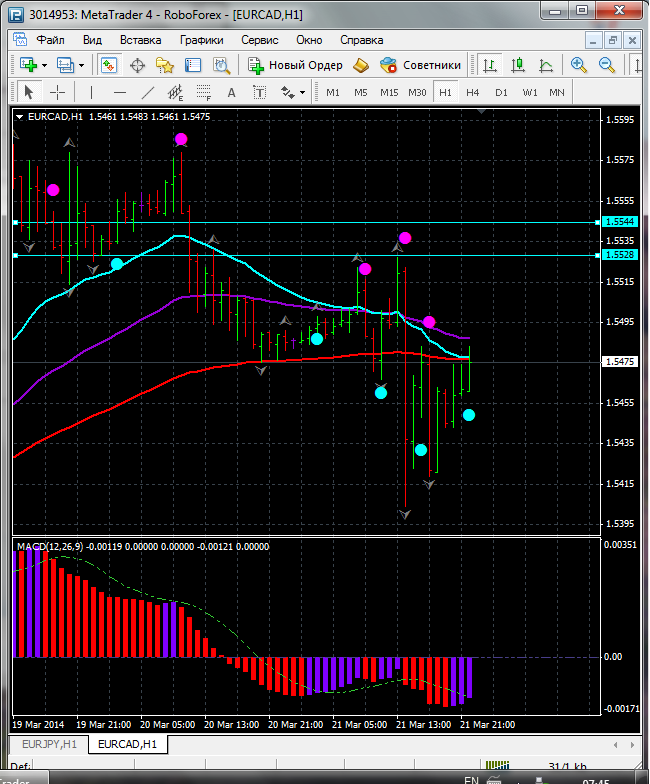Click the MetaTrader title bar icon

point(16,15)
